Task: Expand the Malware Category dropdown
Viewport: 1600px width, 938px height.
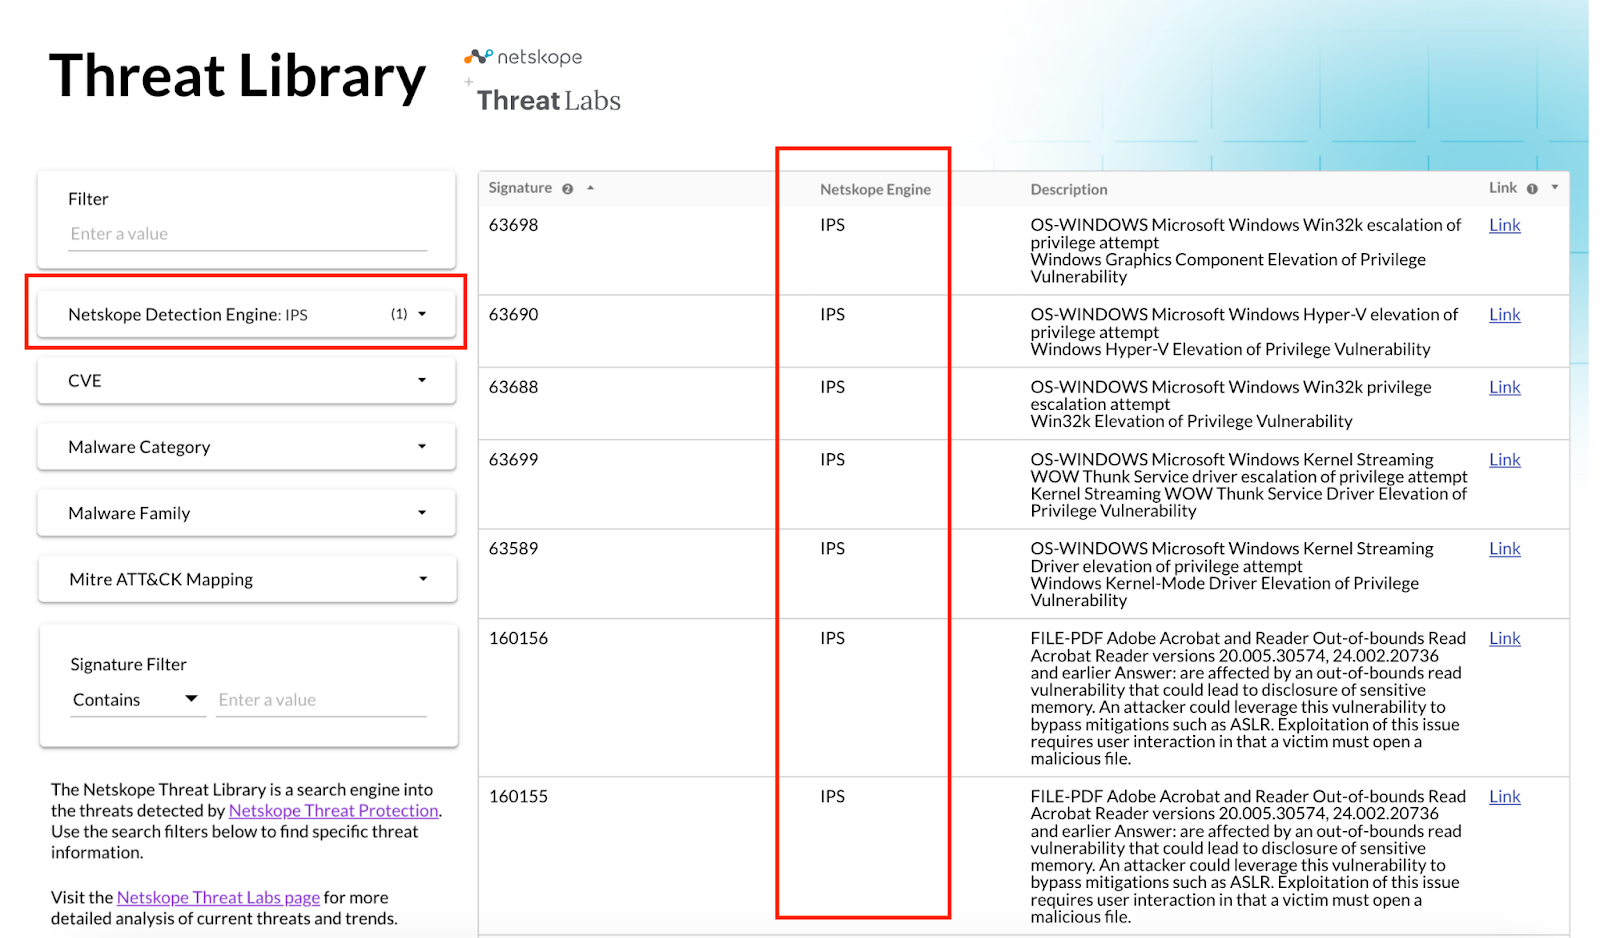Action: tap(246, 447)
